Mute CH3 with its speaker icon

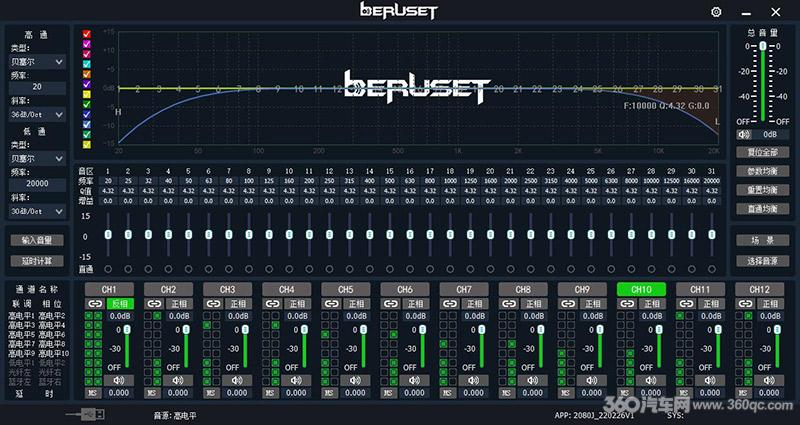click(237, 381)
